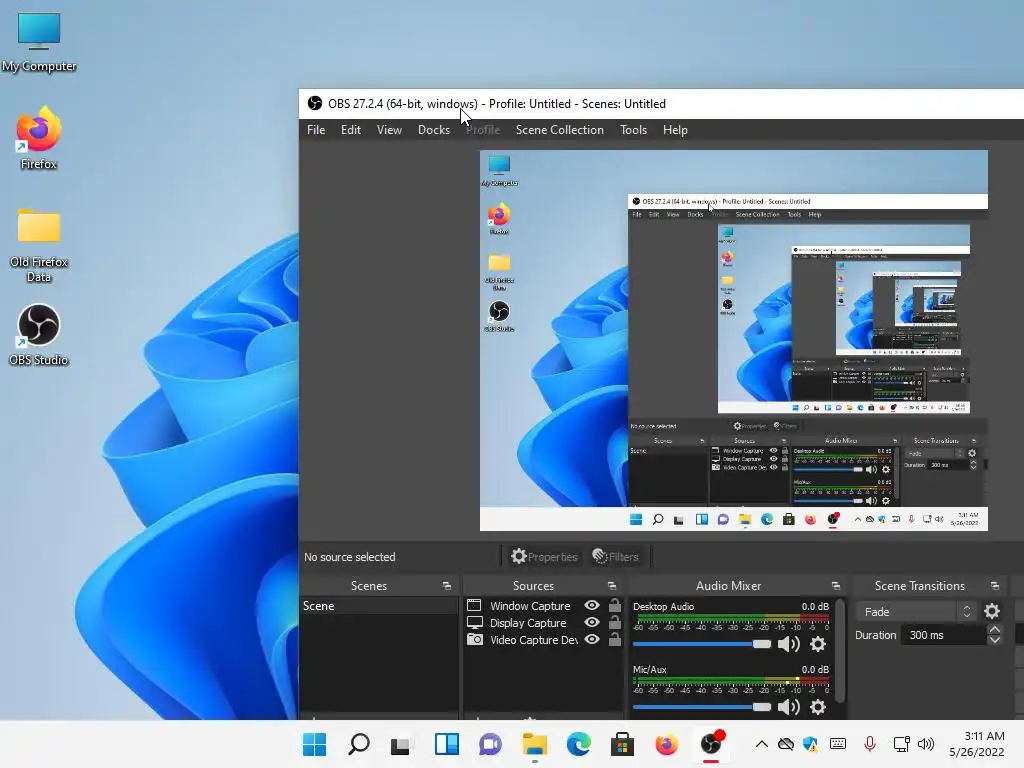This screenshot has height=768, width=1024.
Task: Open My Computer desktop icon
Action: click(39, 42)
